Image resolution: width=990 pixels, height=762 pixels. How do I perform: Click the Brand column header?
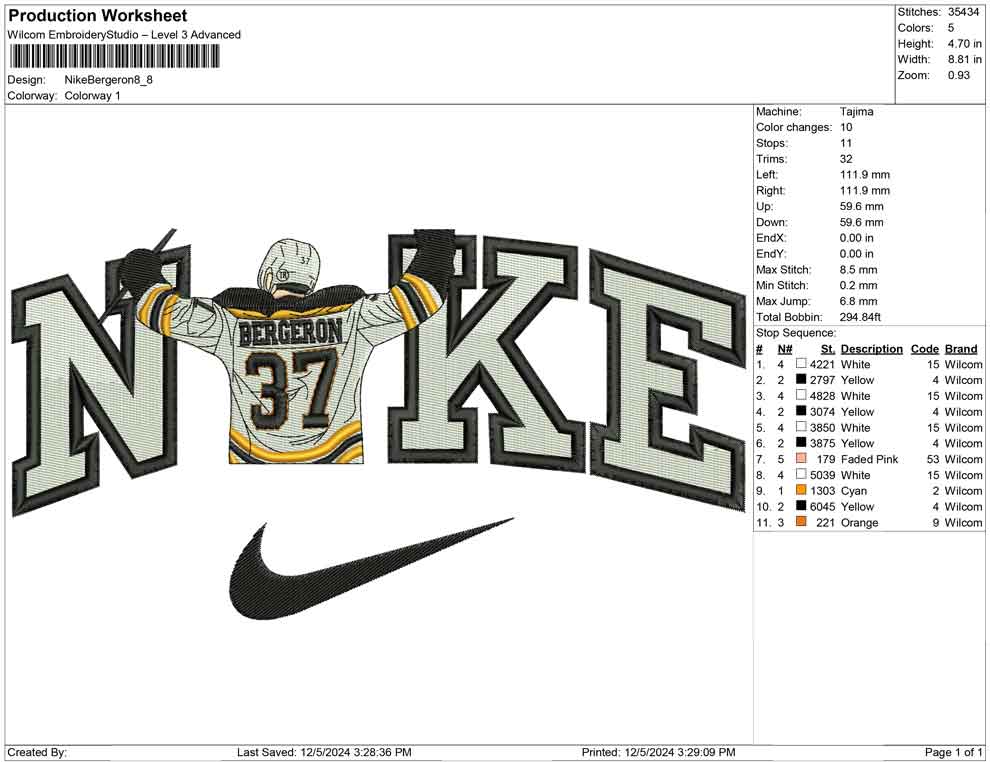point(961,348)
